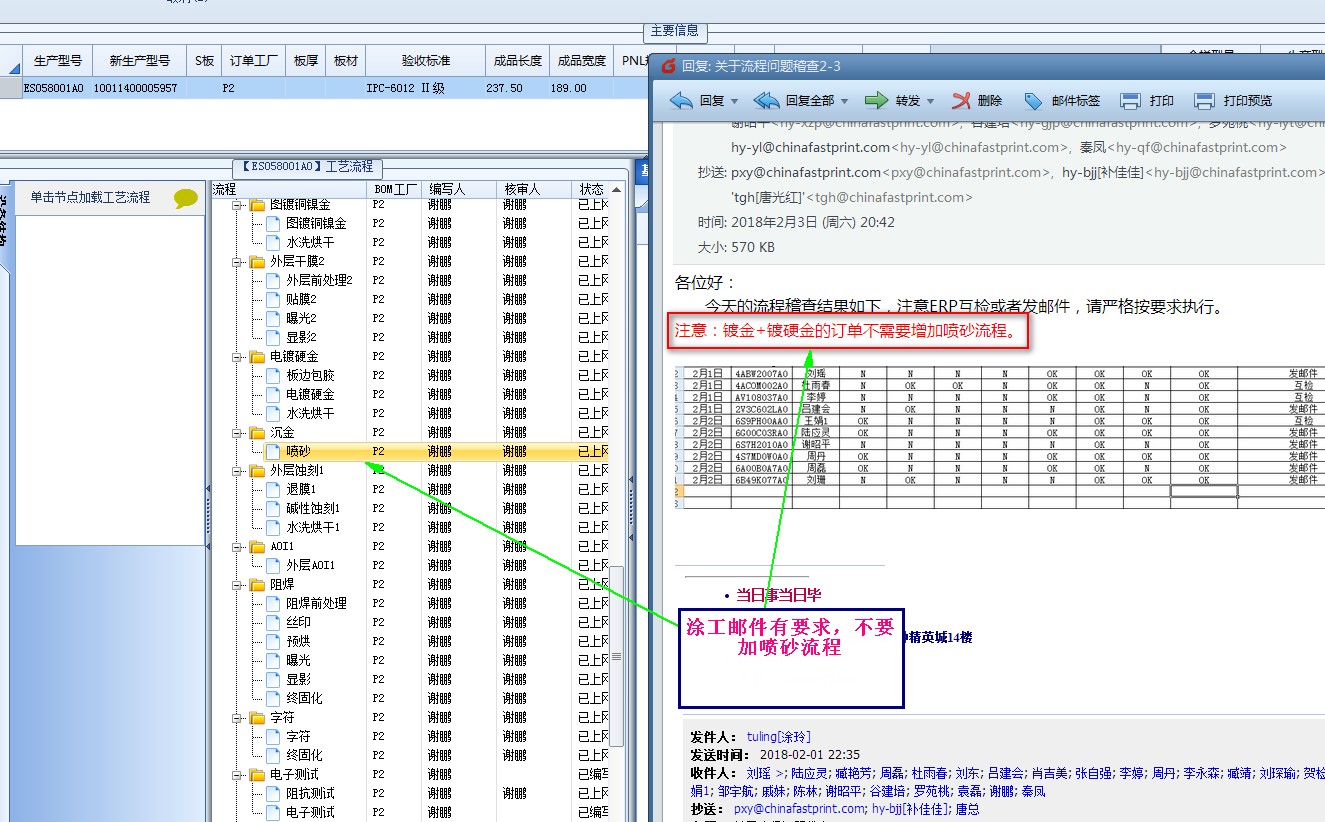The height and width of the screenshot is (822, 1325).
Task: Collapse the 外层干膜2 tree node
Action: pyautogui.click(x=238, y=262)
